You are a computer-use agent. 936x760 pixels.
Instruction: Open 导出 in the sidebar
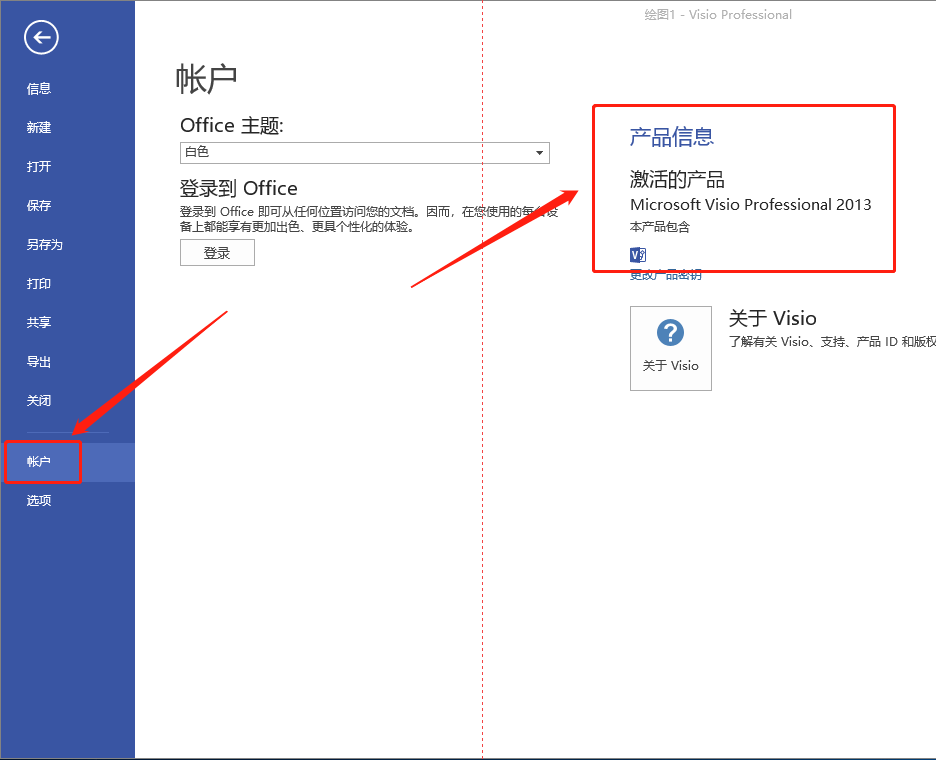(39, 362)
